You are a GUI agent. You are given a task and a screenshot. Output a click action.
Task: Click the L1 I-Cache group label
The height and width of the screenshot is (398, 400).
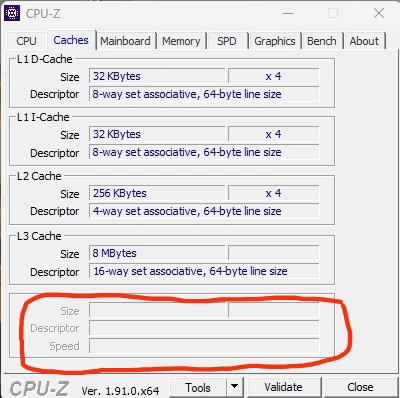[x=43, y=117]
